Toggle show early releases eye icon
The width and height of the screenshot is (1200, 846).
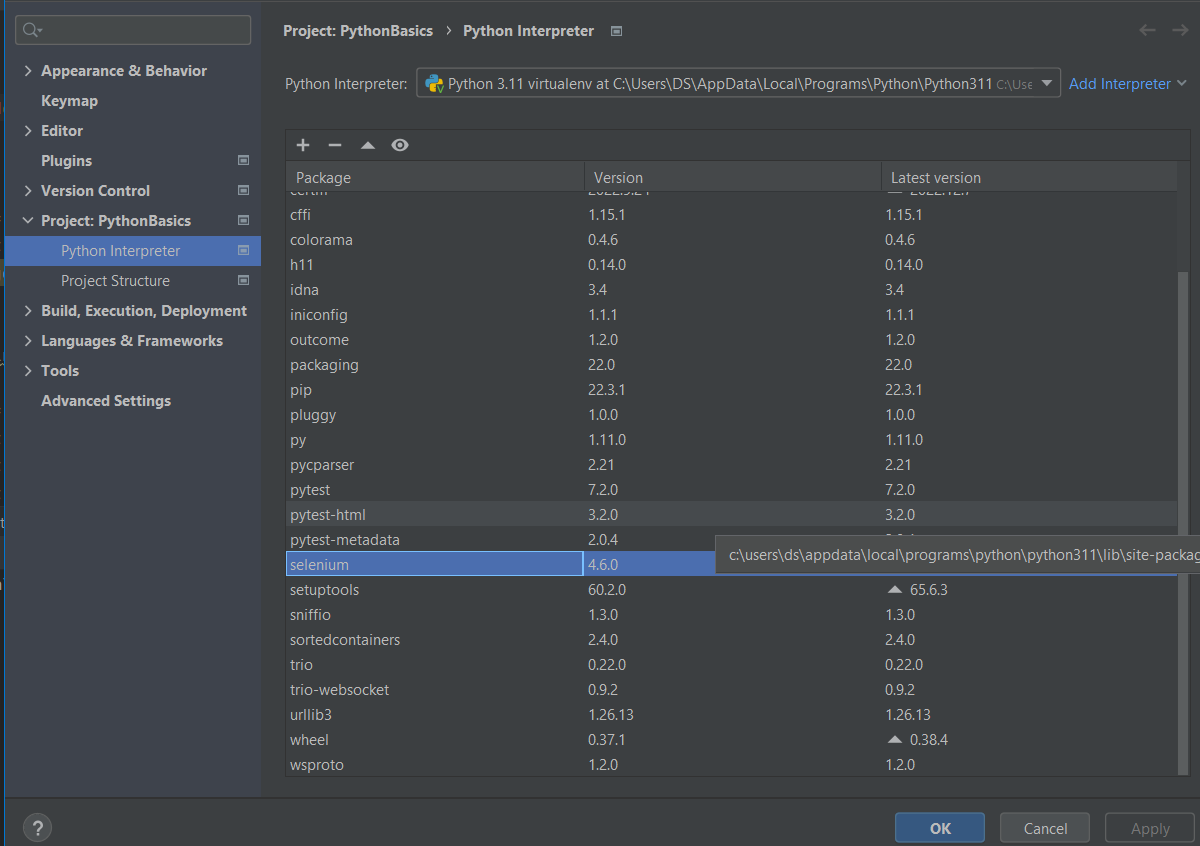[400, 145]
